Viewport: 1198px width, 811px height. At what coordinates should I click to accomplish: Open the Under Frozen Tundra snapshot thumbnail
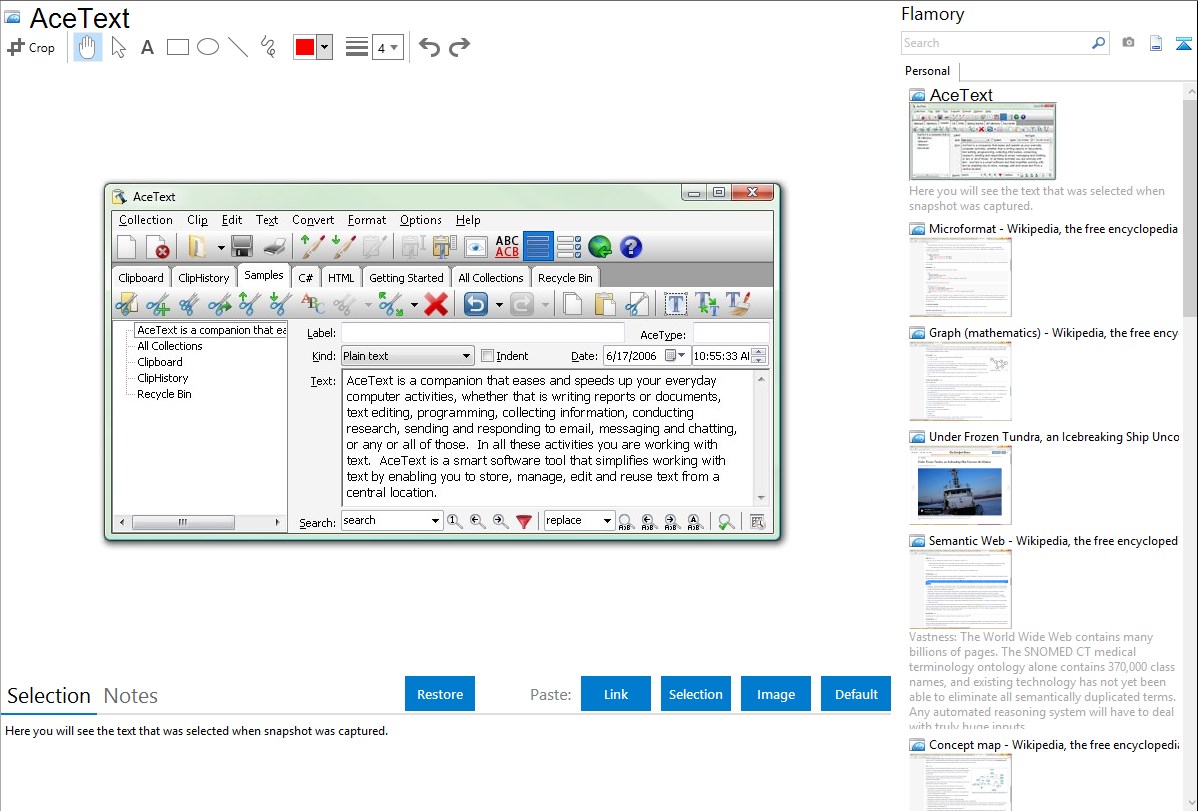(960, 487)
